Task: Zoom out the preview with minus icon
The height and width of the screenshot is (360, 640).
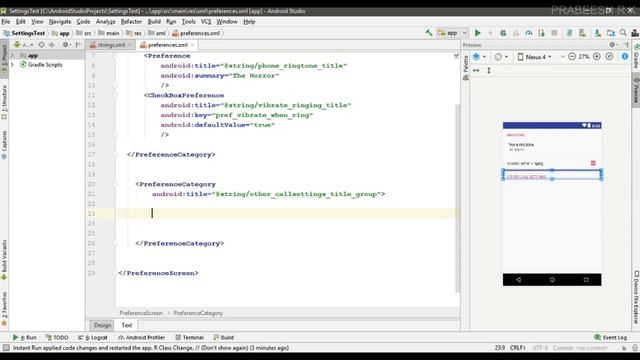Action: (572, 57)
